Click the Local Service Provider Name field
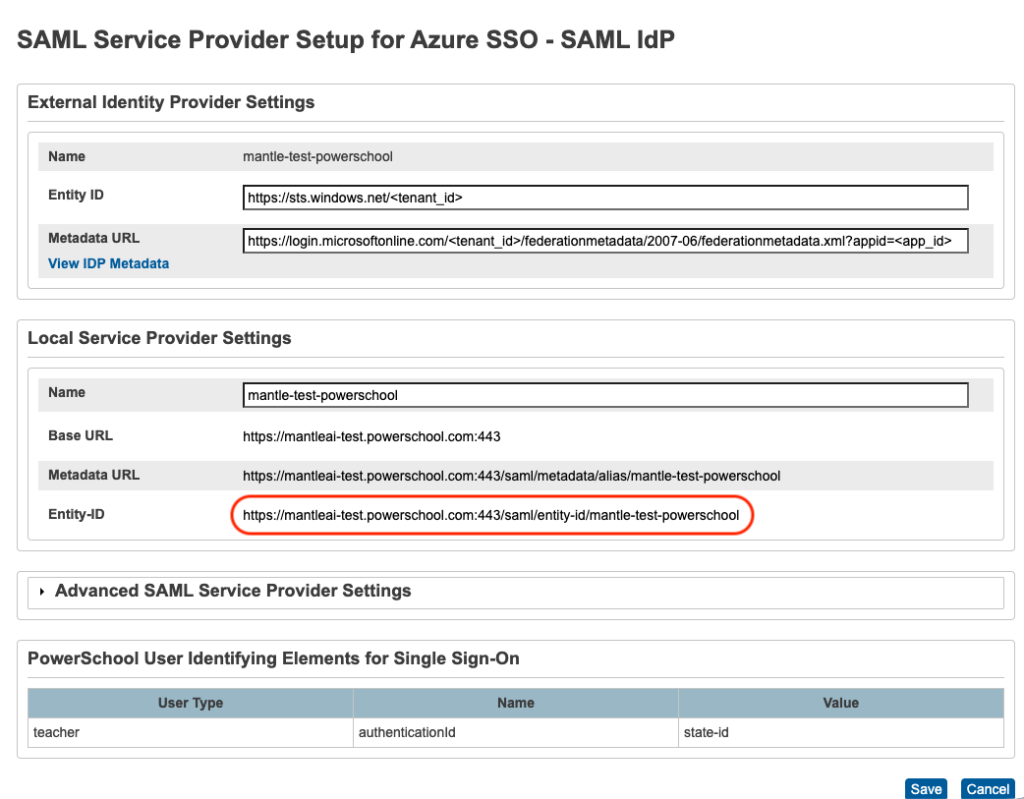Image resolution: width=1024 pixels, height=799 pixels. click(x=605, y=395)
